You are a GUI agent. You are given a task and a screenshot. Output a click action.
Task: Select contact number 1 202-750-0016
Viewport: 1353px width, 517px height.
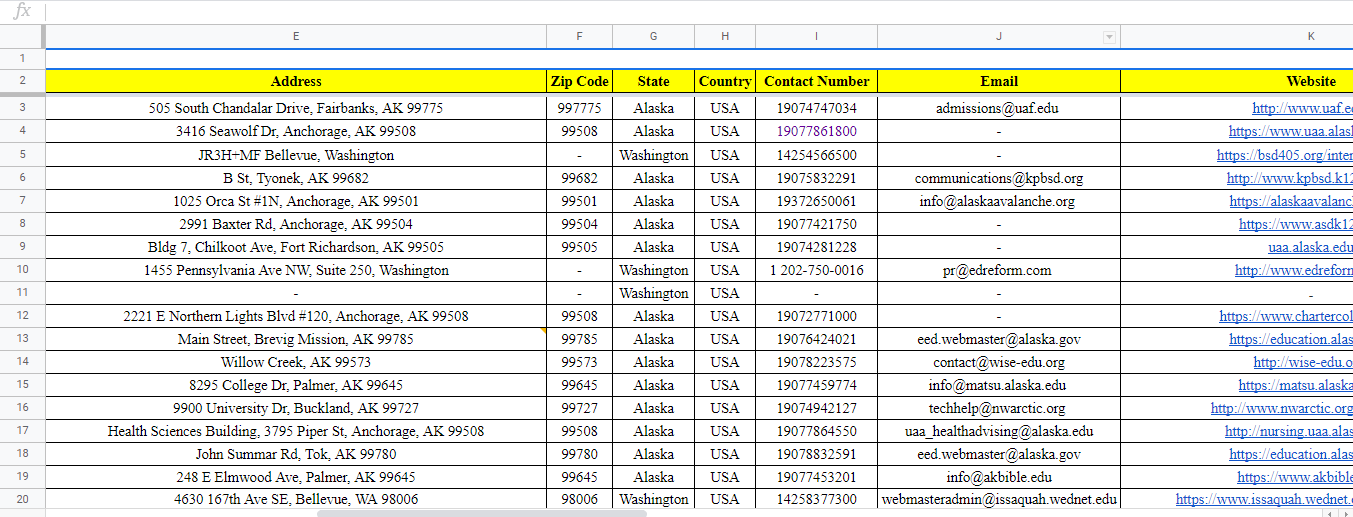(x=816, y=270)
